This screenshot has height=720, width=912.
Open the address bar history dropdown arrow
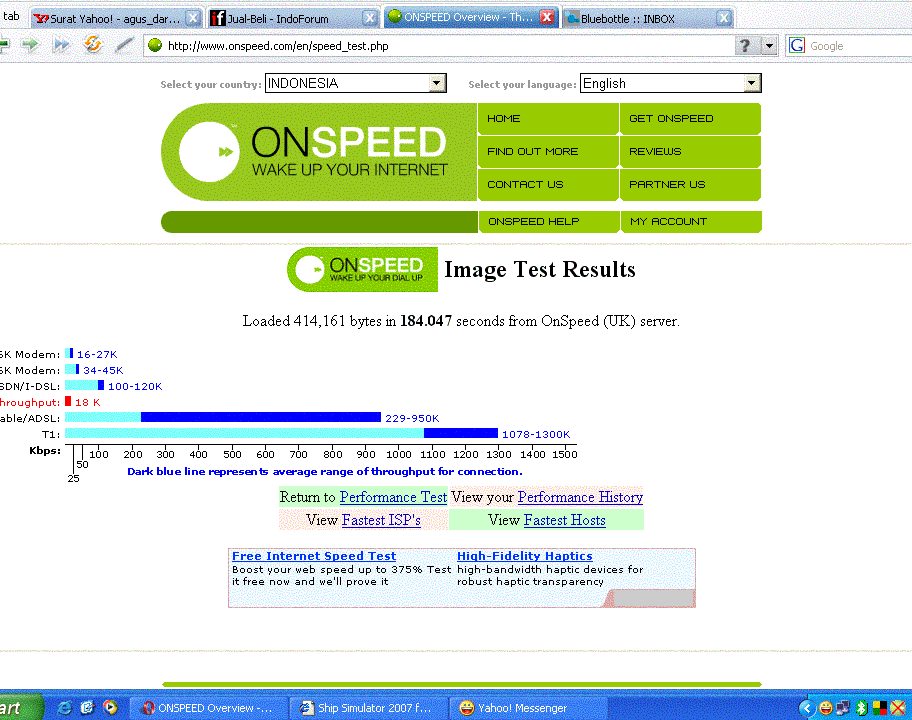pos(770,45)
